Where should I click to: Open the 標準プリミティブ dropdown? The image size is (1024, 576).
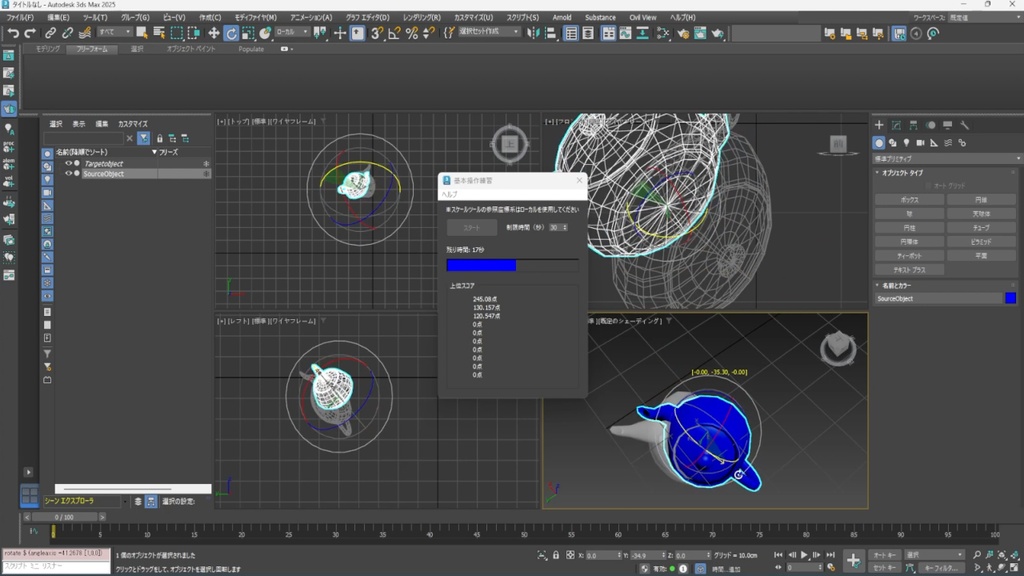click(x=945, y=157)
